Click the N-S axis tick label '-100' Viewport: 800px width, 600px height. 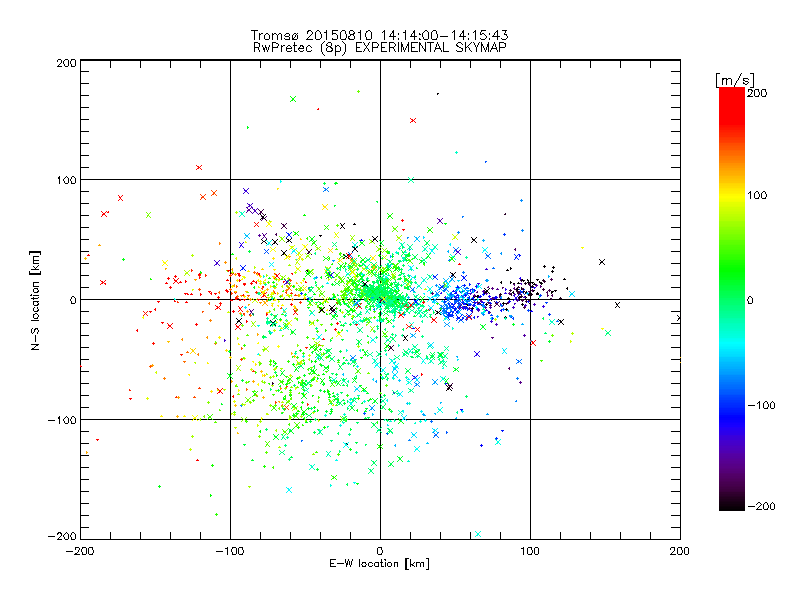coord(62,420)
